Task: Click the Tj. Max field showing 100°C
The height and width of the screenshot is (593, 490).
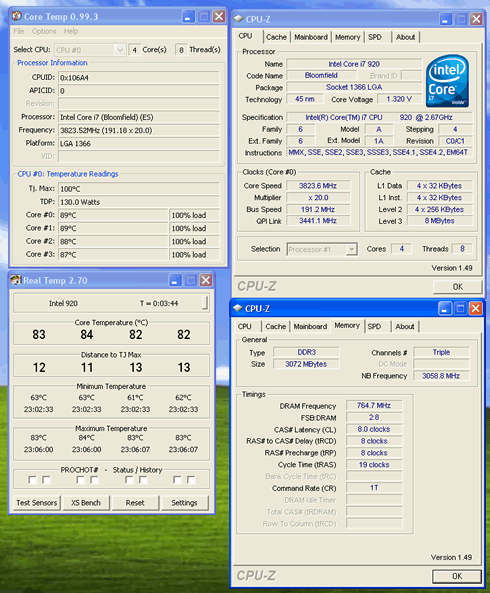Action: (139, 189)
